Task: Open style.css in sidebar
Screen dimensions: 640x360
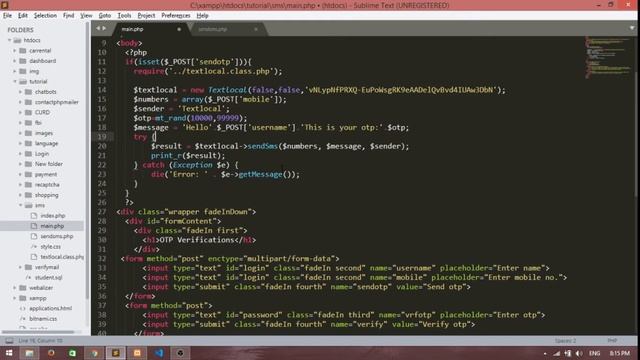Action: [x=51, y=247]
